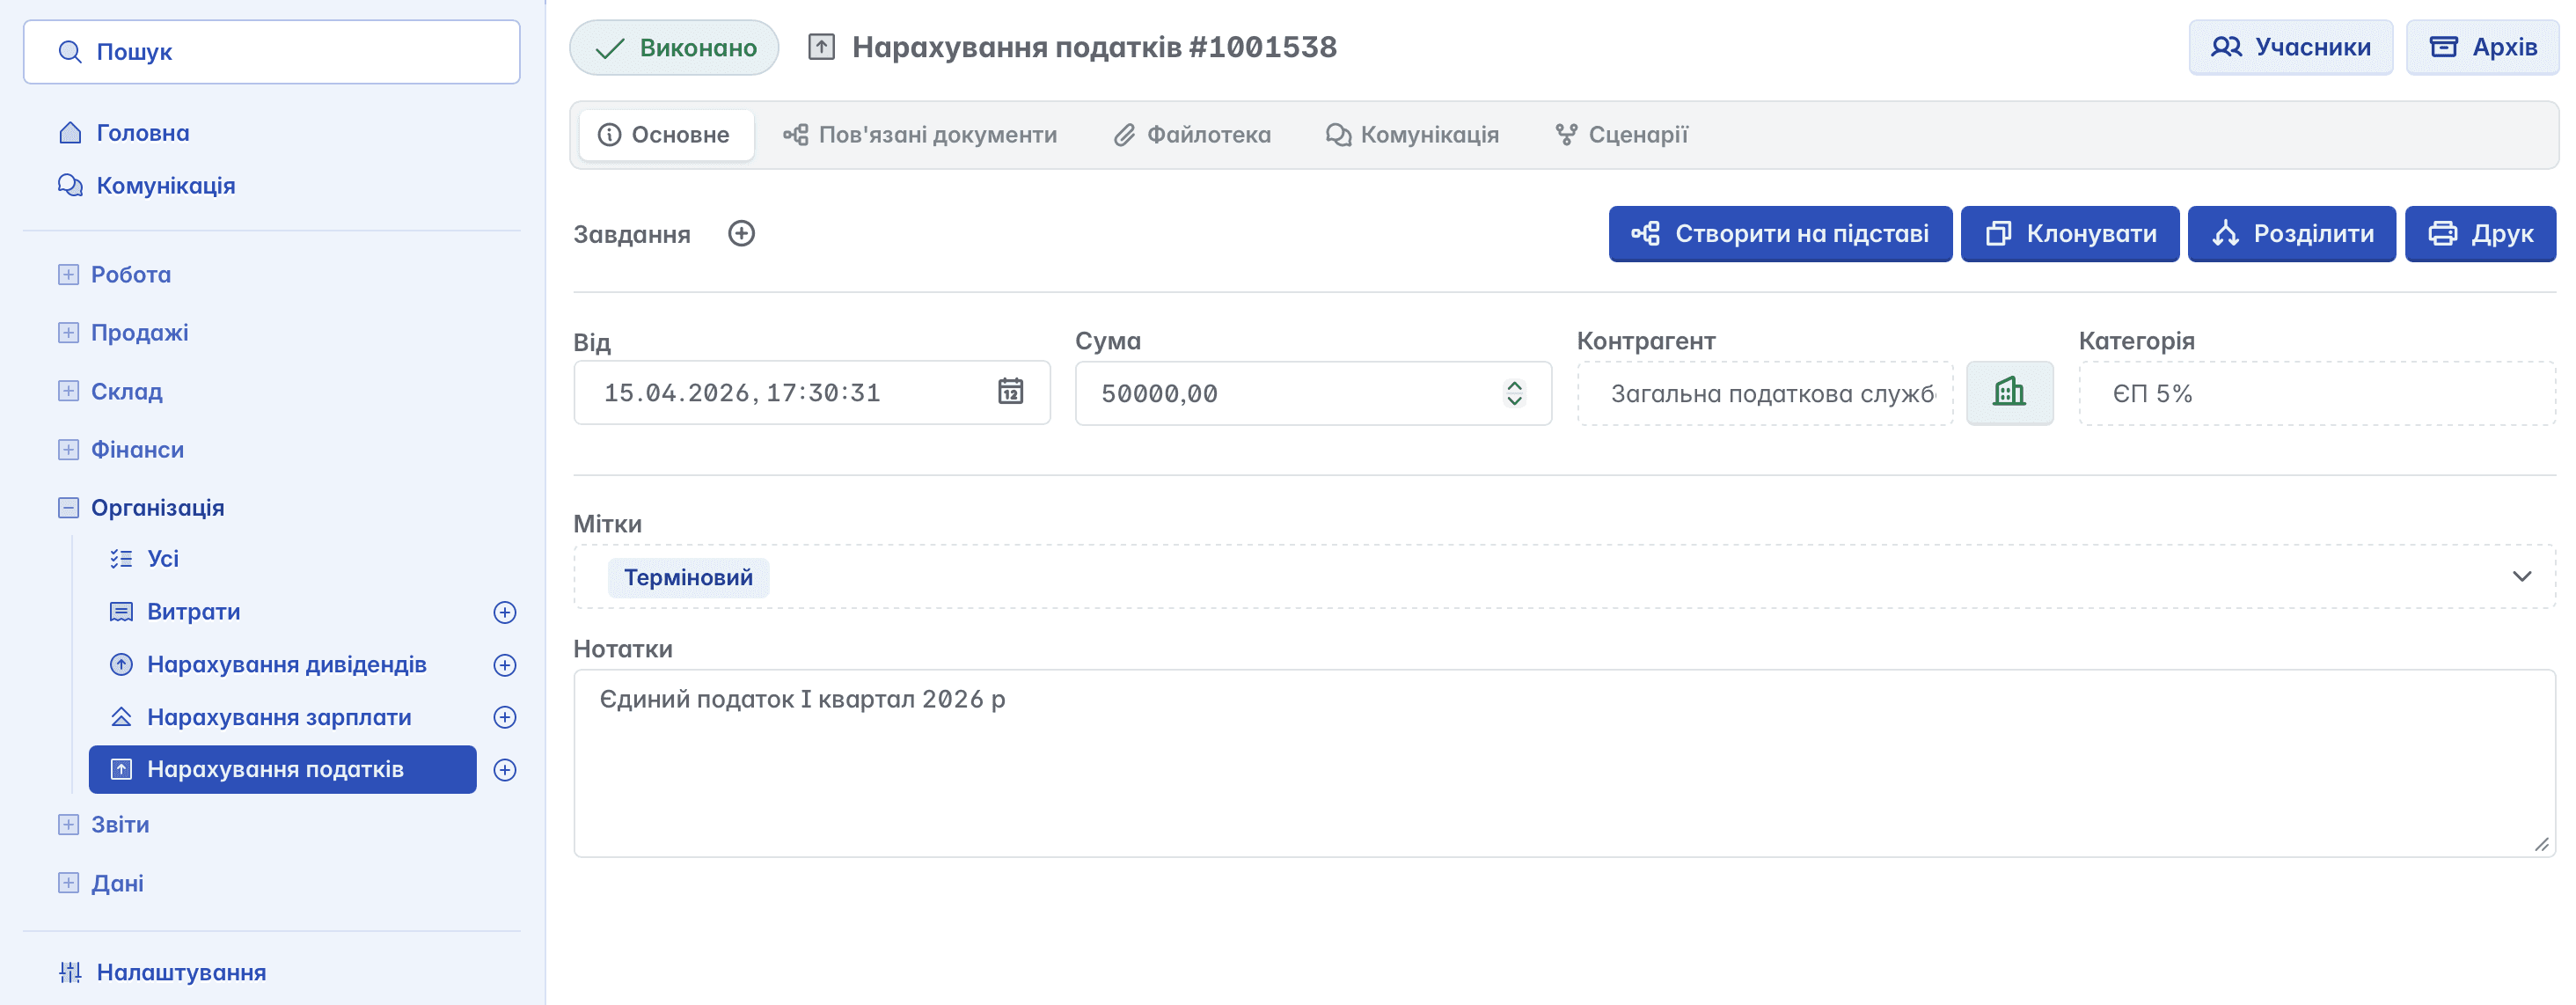The image size is (2576, 1005).
Task: Expand the Фінанси section
Action: click(x=68, y=450)
